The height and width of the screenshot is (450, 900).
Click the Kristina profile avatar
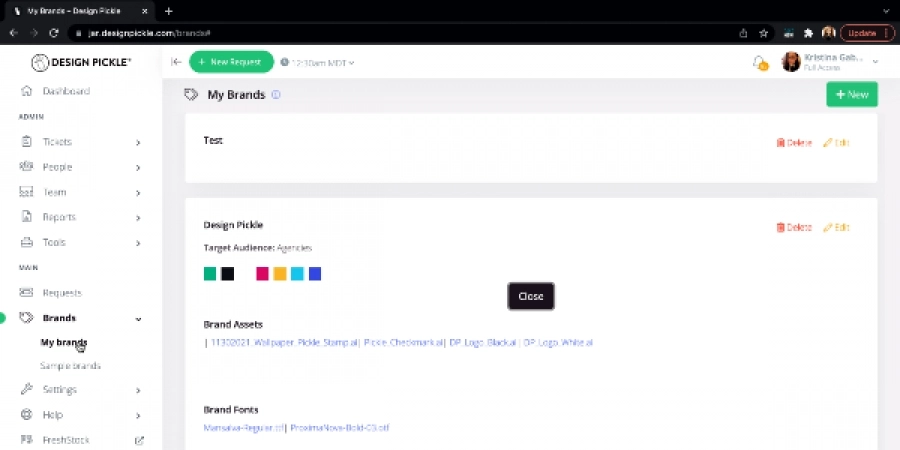tap(791, 62)
